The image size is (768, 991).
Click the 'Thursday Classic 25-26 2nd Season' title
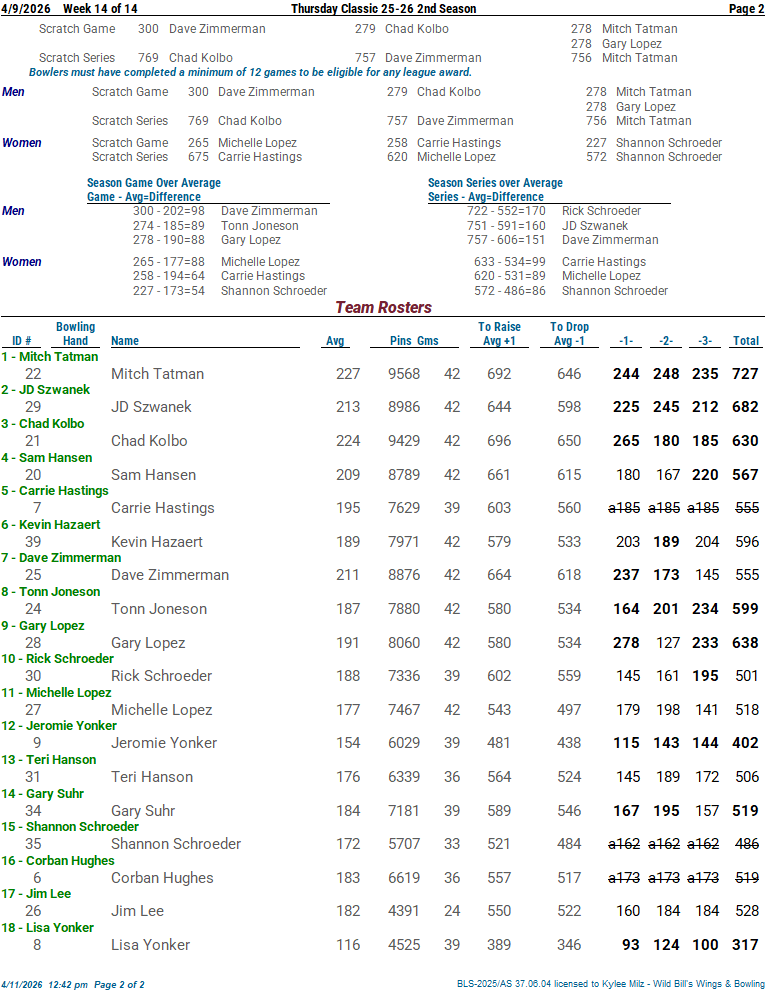[x=383, y=9]
